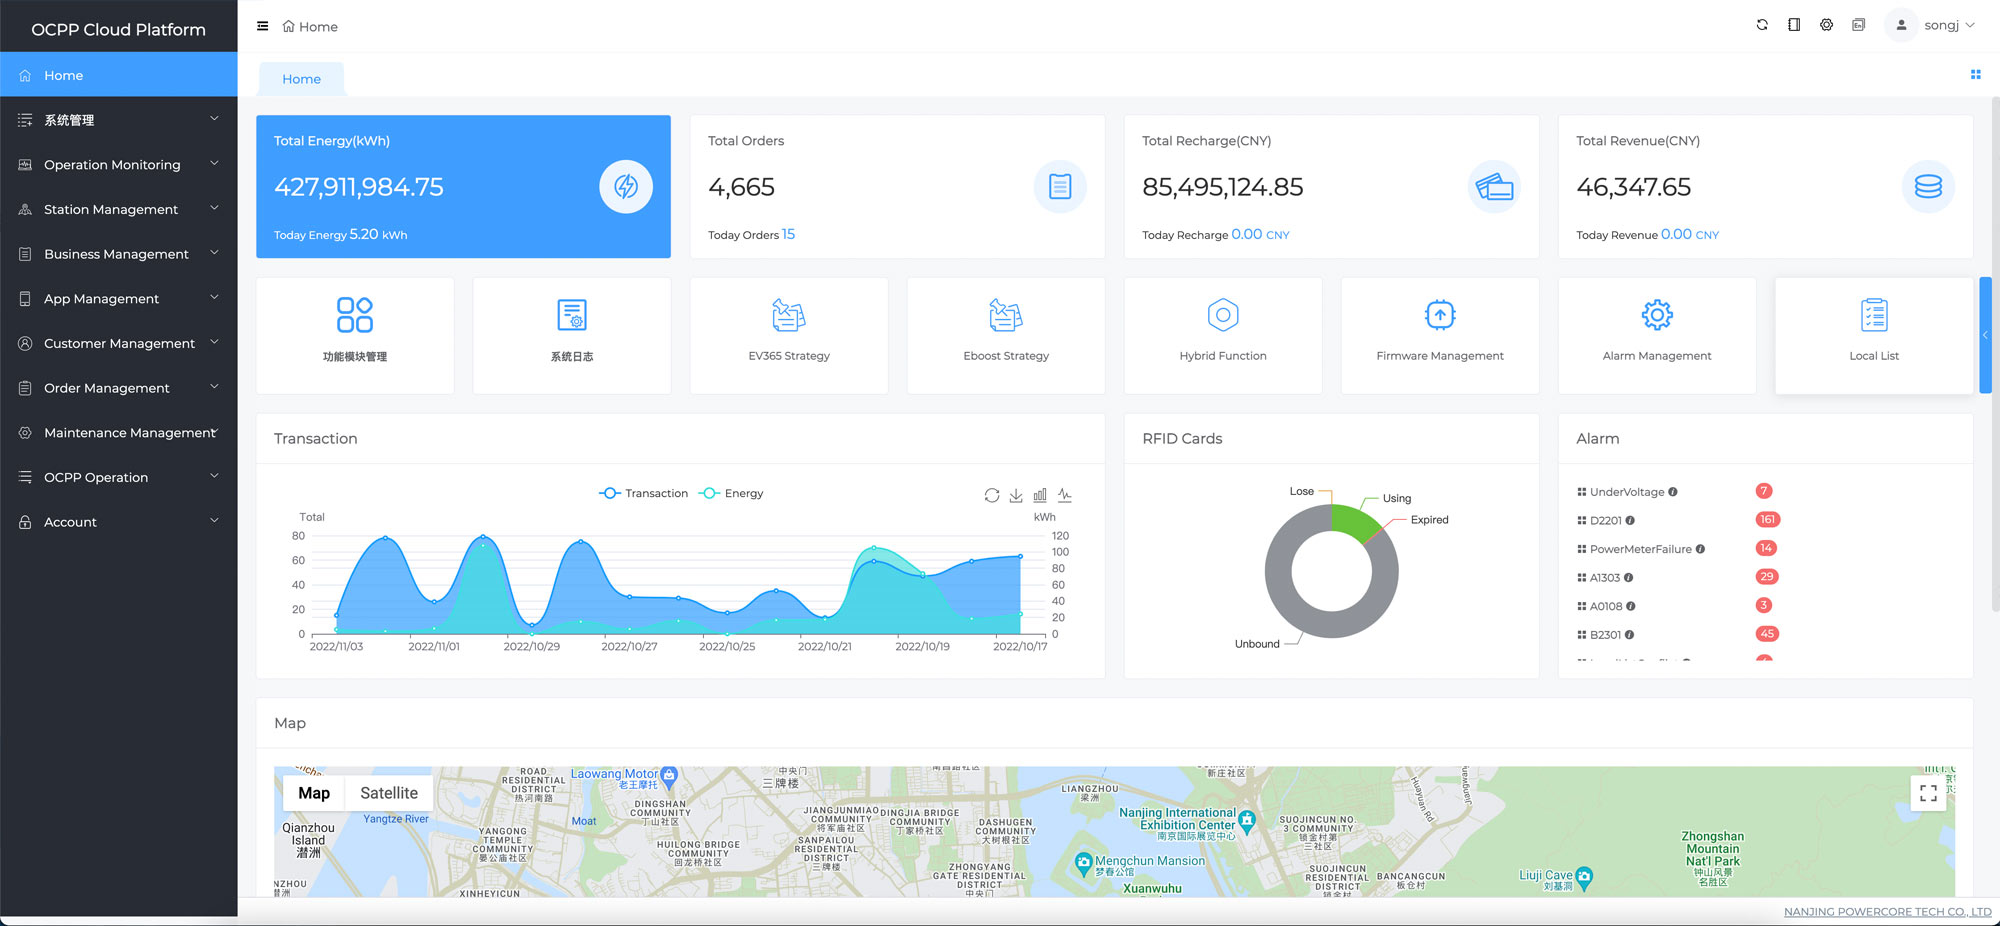This screenshot has height=926, width=2000.
Task: Open the Local List shortcut icon
Action: [x=1873, y=316]
